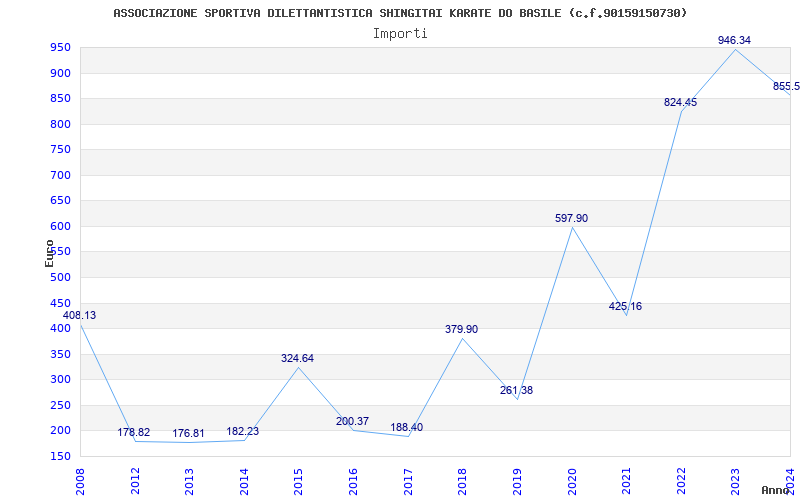Click the 650 y-axis tick label

coord(60,201)
